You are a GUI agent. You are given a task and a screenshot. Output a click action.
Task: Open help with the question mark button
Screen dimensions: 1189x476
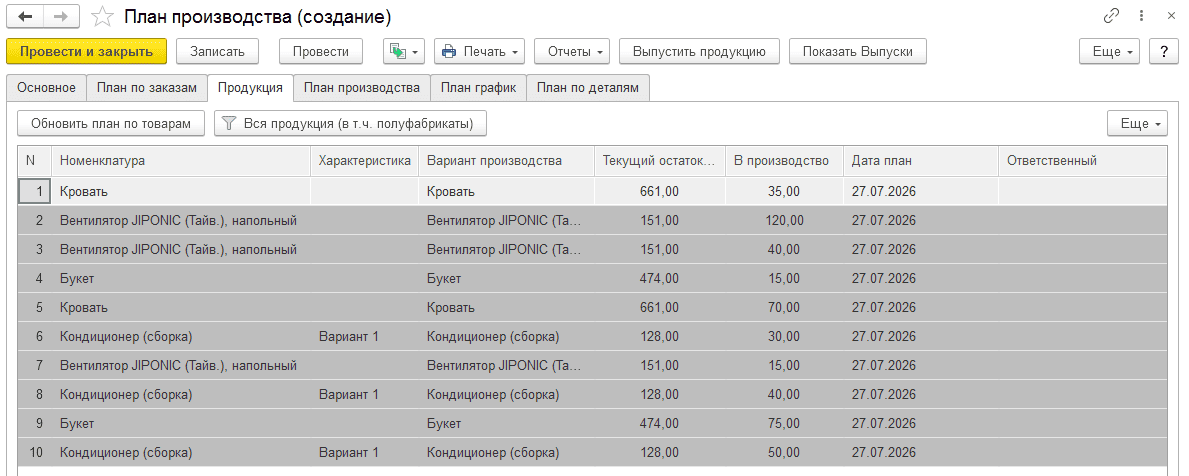click(1164, 52)
